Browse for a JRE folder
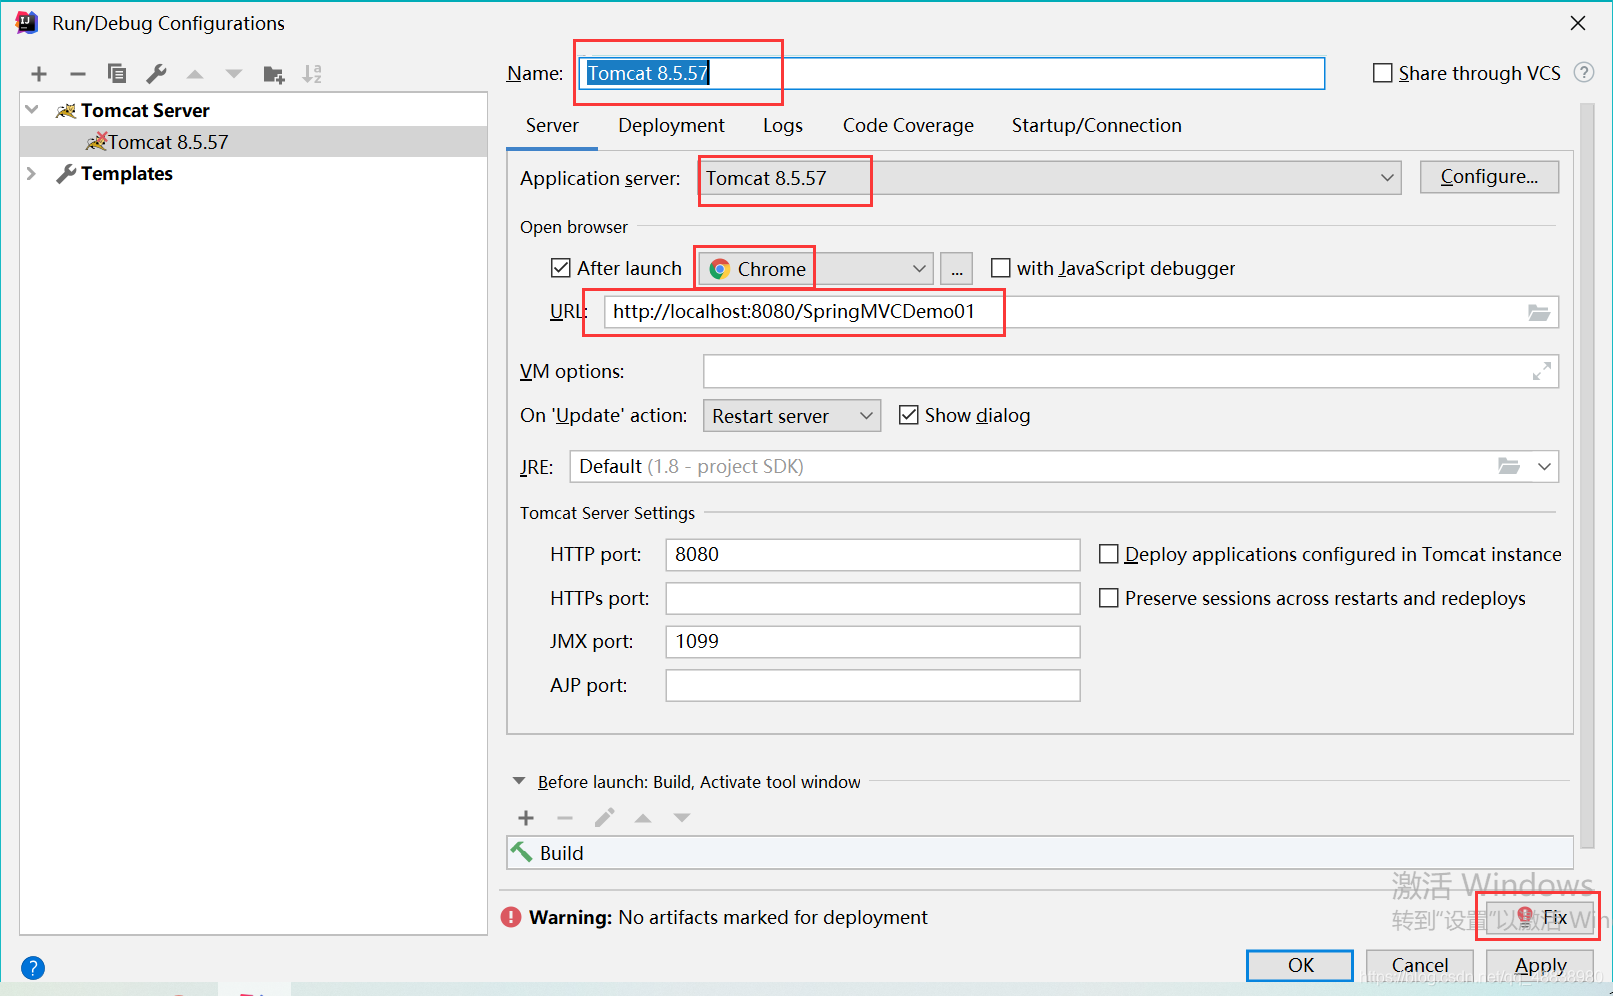The height and width of the screenshot is (996, 1613). coord(1509,466)
